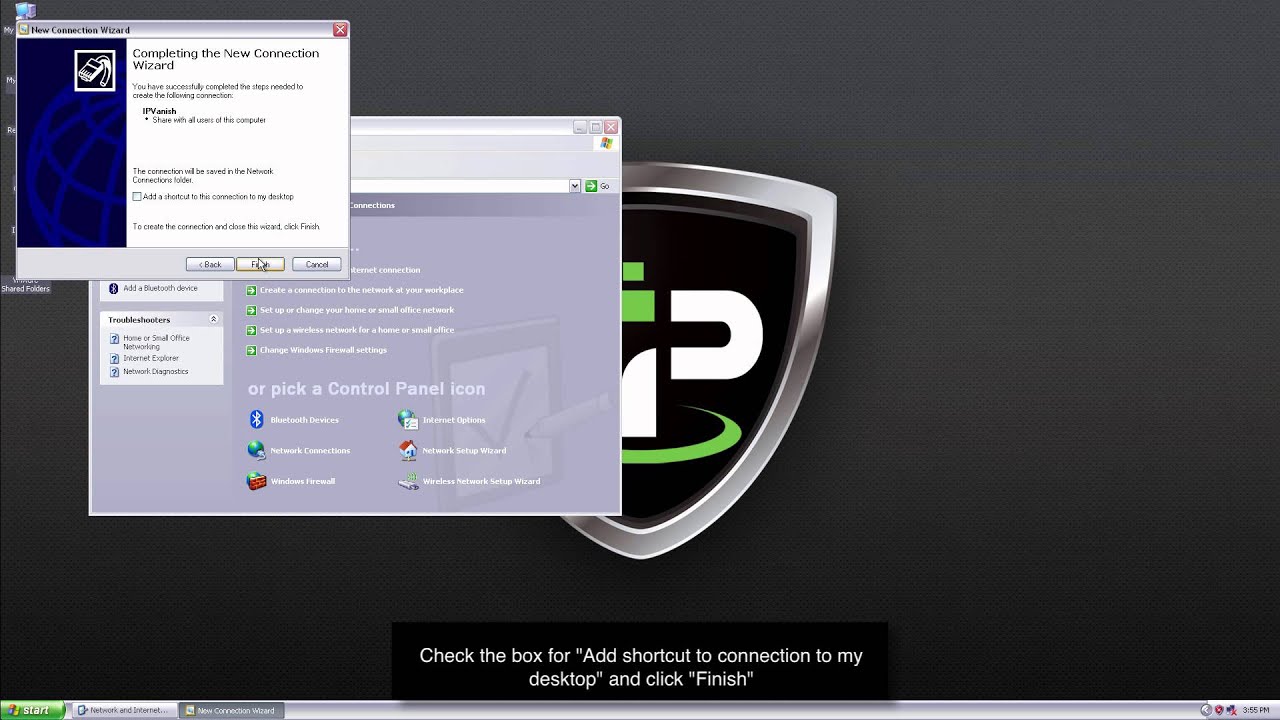Click the Windows Firewall label
Viewport: 1280px width, 720px height.
coord(302,481)
